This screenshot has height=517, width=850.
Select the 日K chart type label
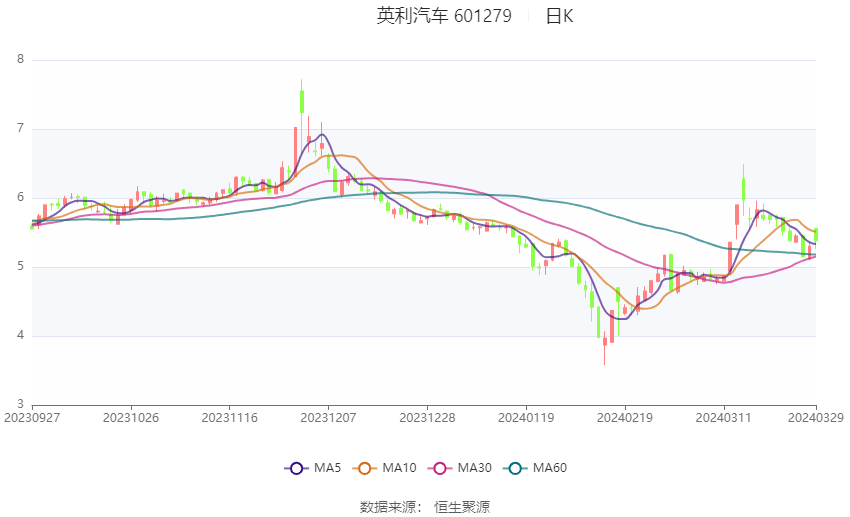[x=559, y=16]
